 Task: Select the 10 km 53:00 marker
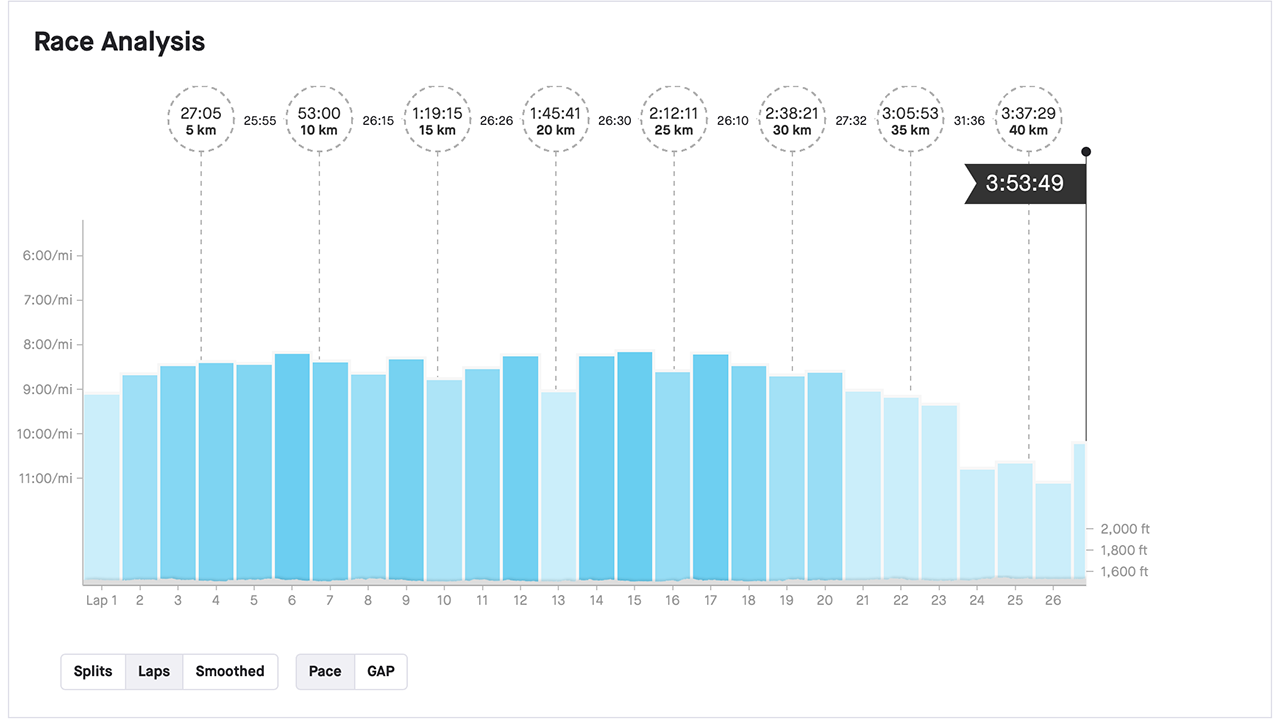(x=319, y=120)
